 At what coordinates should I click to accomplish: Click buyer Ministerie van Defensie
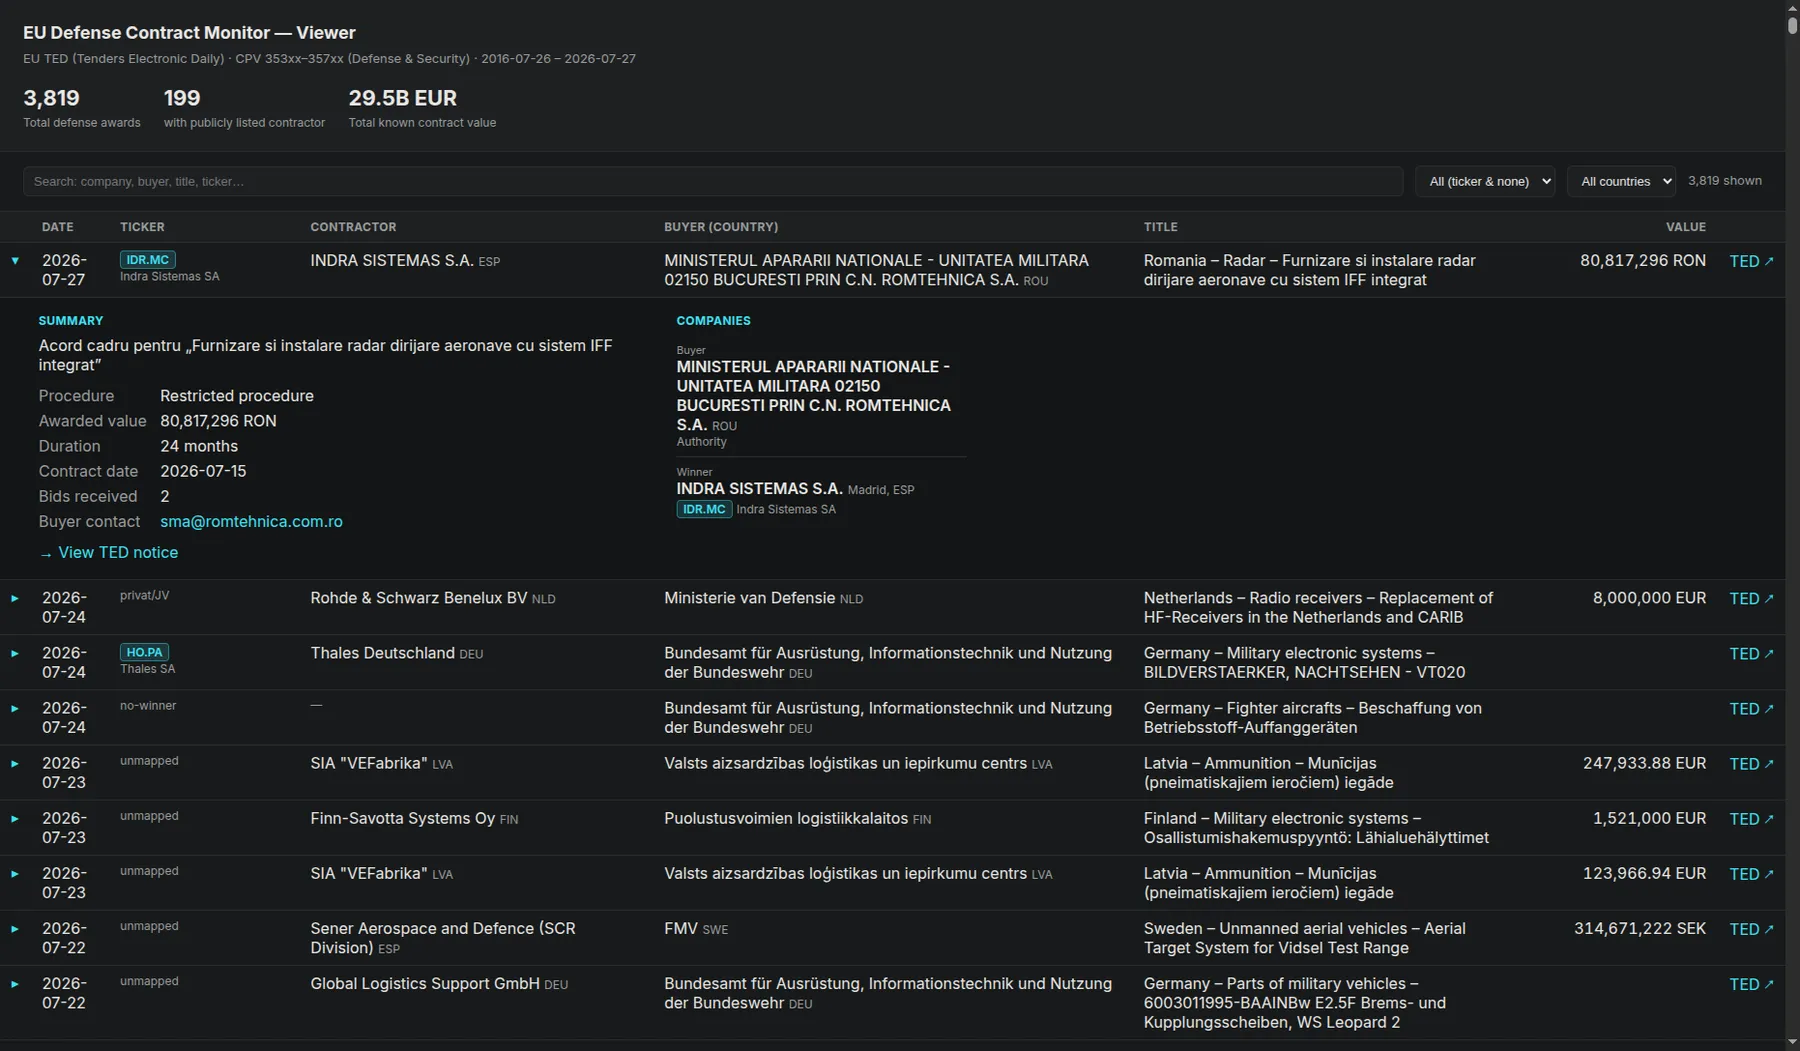[749, 598]
